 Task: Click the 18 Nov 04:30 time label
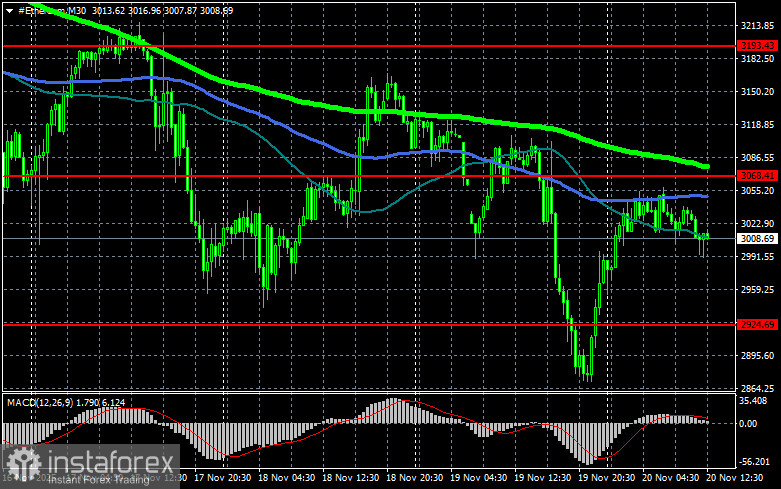point(286,478)
